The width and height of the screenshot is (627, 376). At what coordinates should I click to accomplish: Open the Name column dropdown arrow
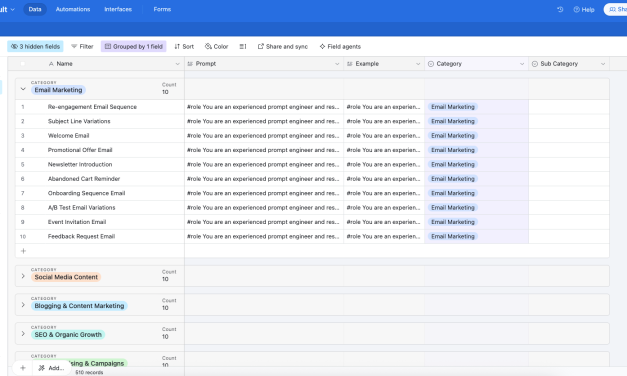[x=178, y=64]
